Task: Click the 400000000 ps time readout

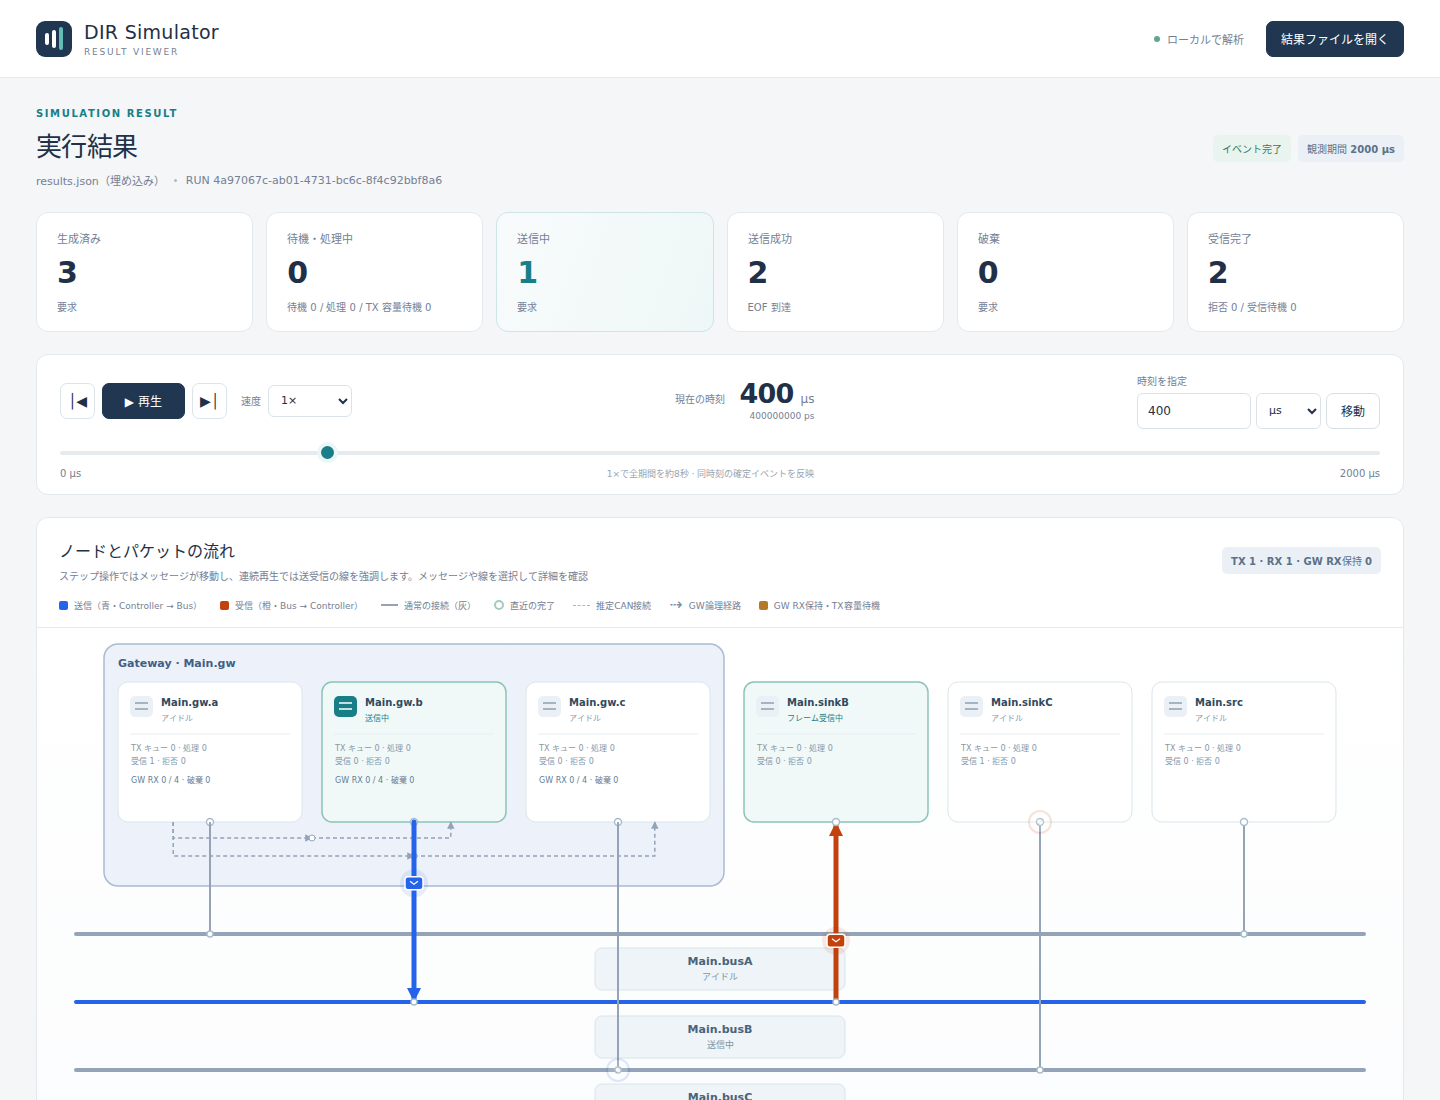Action: coord(782,416)
